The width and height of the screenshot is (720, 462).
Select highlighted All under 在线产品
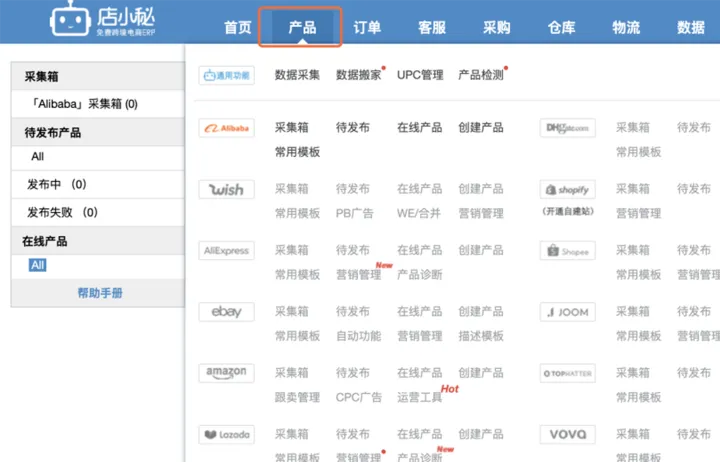[37, 265]
